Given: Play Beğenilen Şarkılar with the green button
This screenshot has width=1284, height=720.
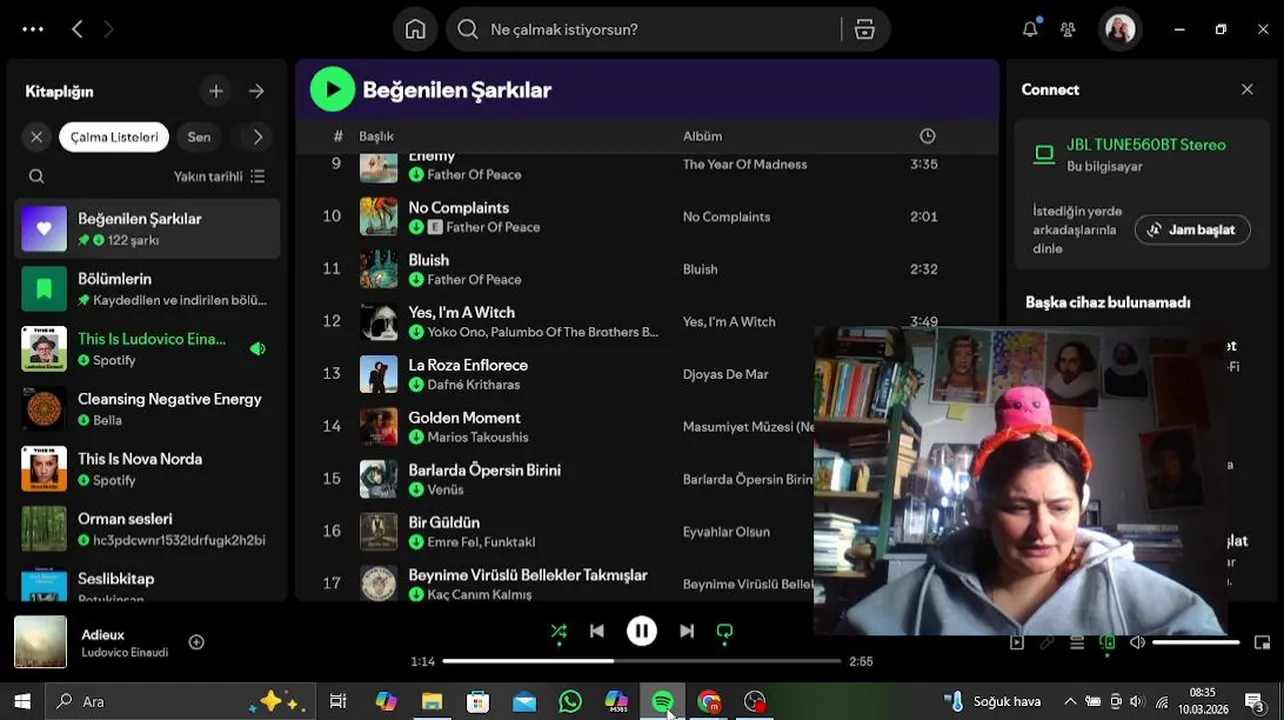Looking at the screenshot, I should pos(333,90).
